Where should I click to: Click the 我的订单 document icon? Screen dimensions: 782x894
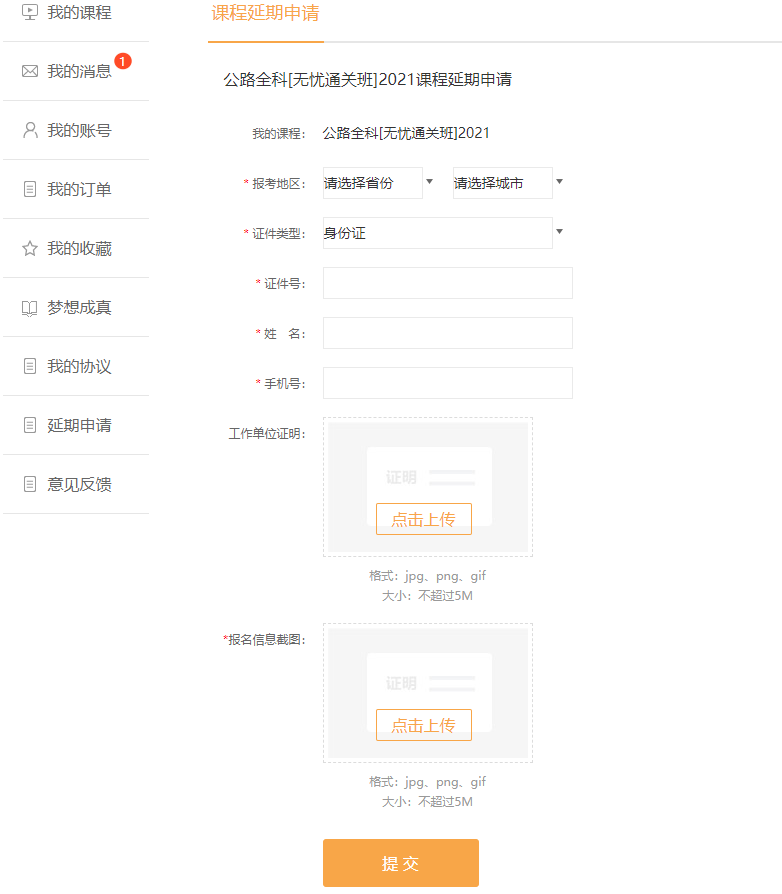[x=30, y=189]
